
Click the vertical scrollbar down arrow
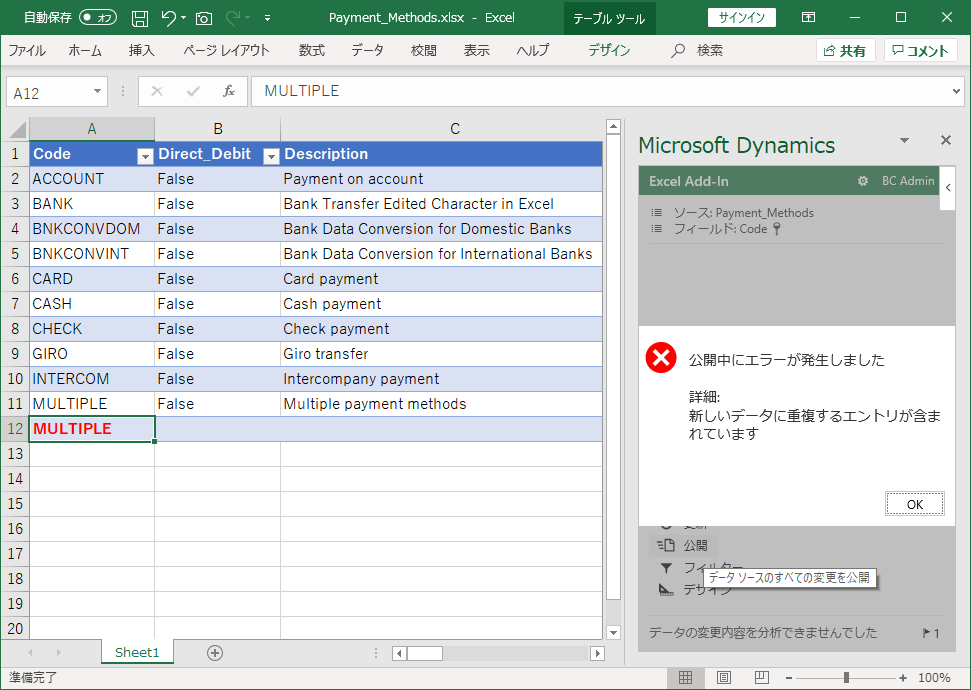(613, 632)
